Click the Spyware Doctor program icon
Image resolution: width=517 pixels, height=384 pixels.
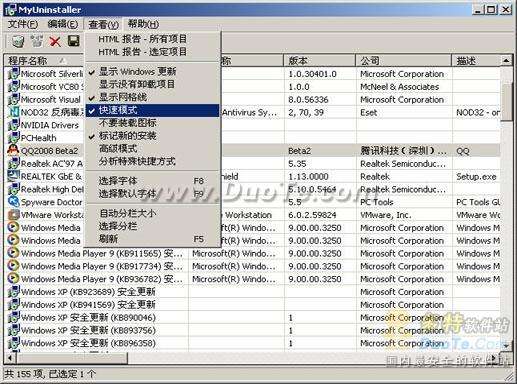(x=13, y=202)
